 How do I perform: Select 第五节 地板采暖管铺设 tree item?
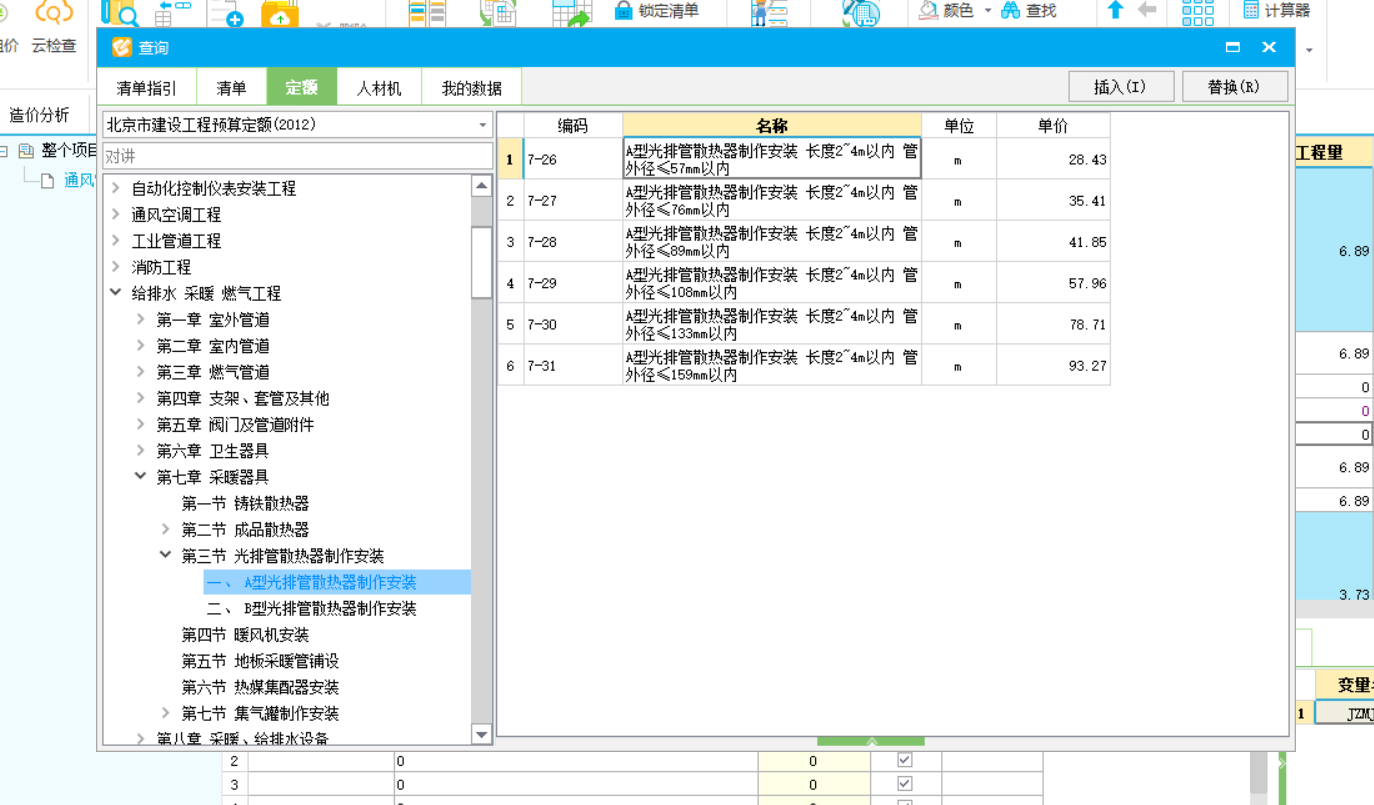260,661
